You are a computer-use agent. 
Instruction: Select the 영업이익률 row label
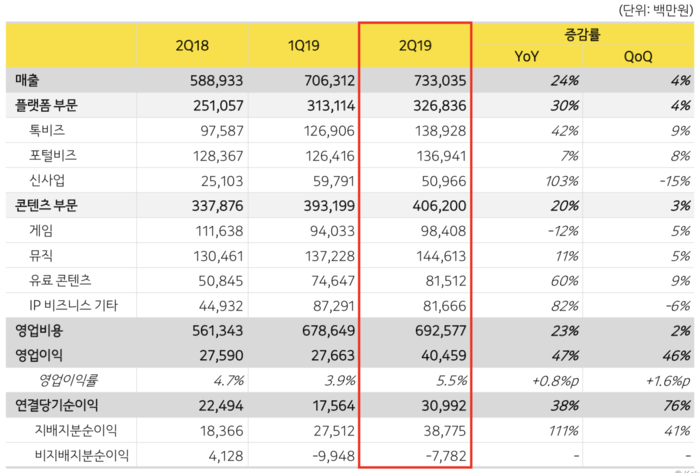point(68,383)
